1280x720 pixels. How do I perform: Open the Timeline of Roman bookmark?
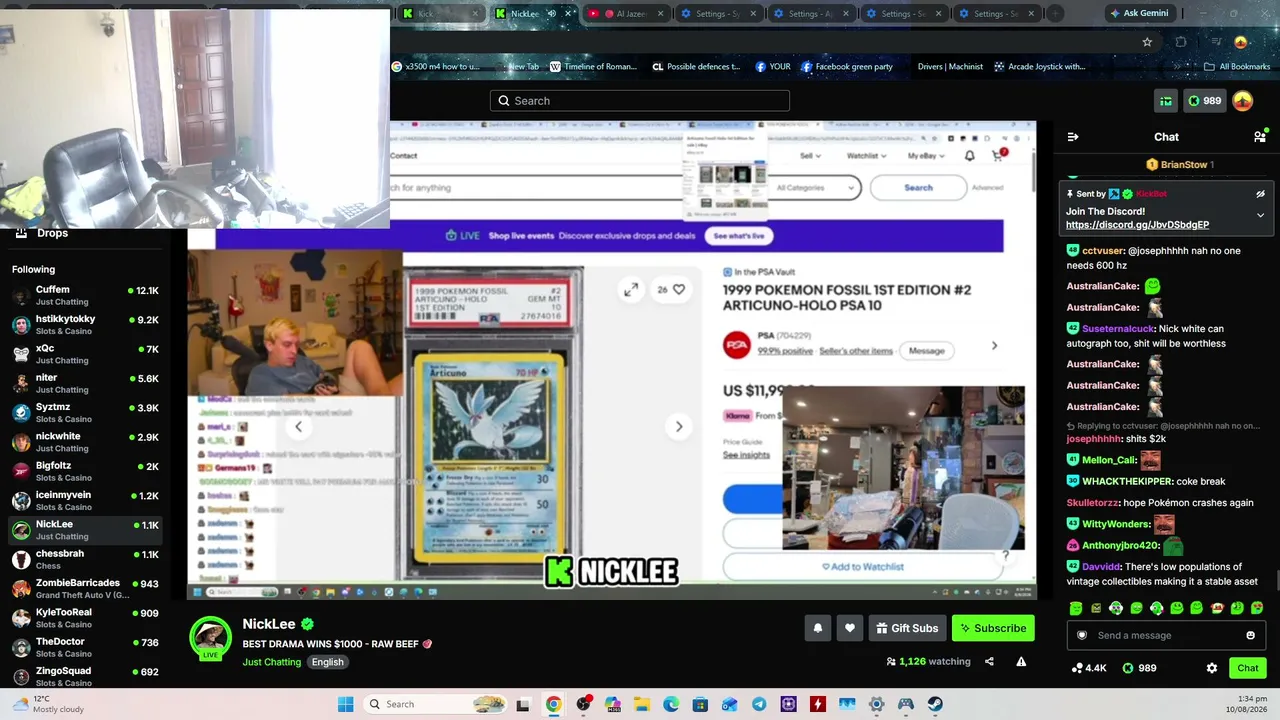coord(593,67)
